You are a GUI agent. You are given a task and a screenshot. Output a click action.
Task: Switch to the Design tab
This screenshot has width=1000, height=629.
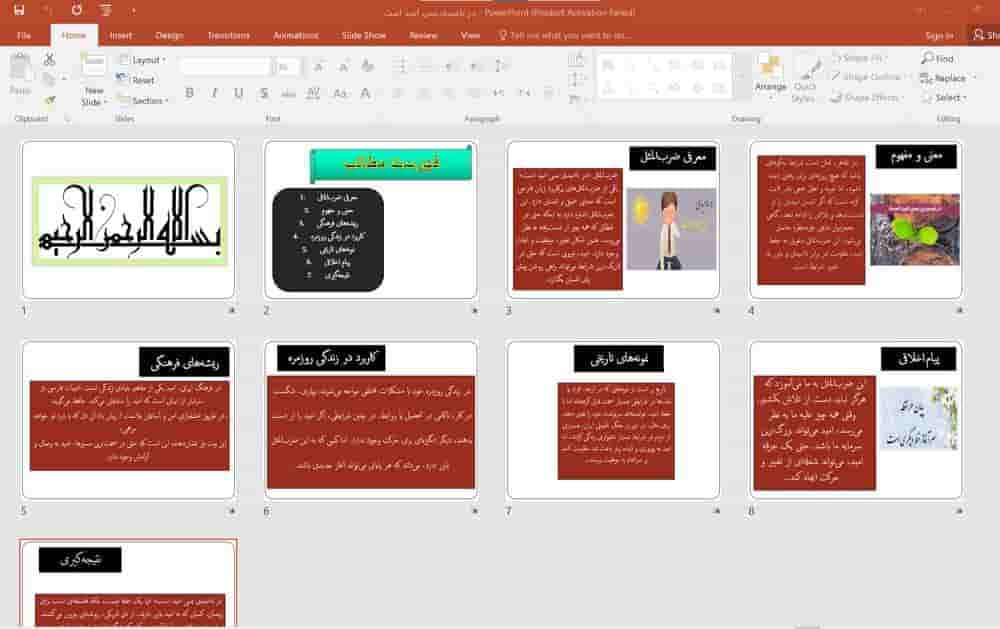(x=169, y=35)
